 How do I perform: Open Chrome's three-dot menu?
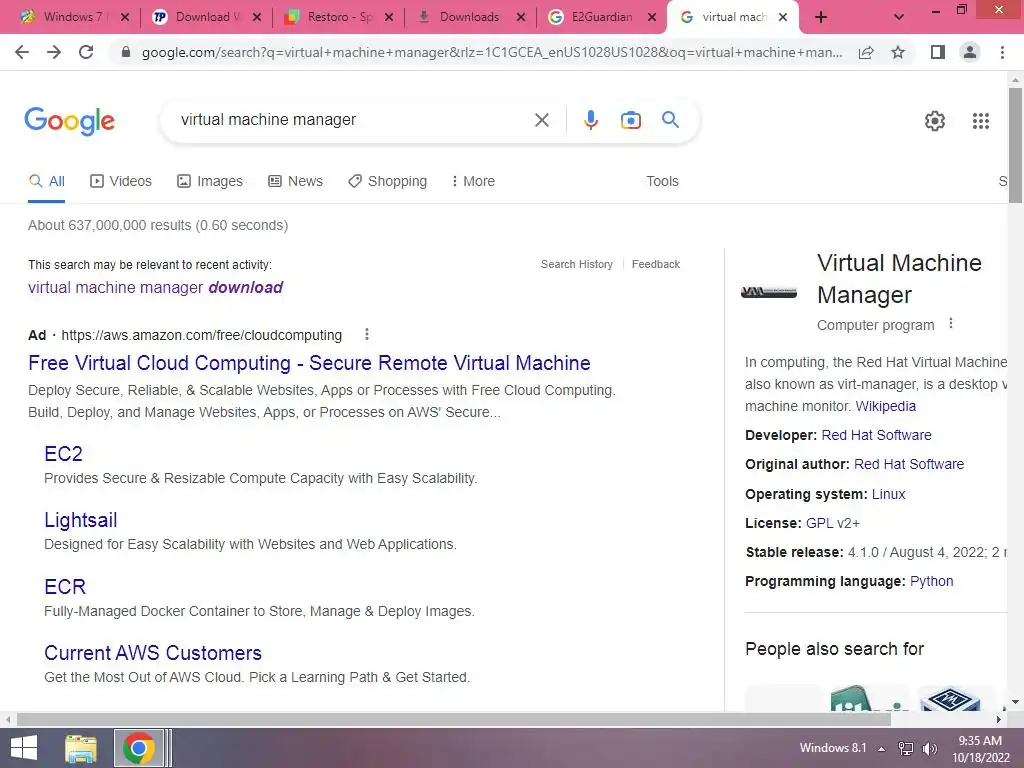[1002, 52]
